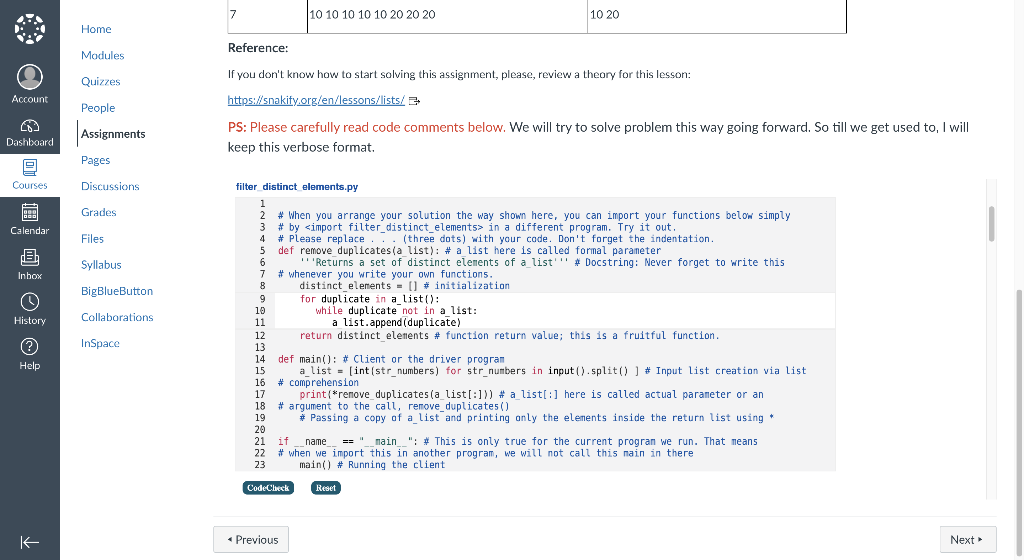Click the 'Reference:' heading
Viewport: 1024px width, 560px height.
click(258, 48)
